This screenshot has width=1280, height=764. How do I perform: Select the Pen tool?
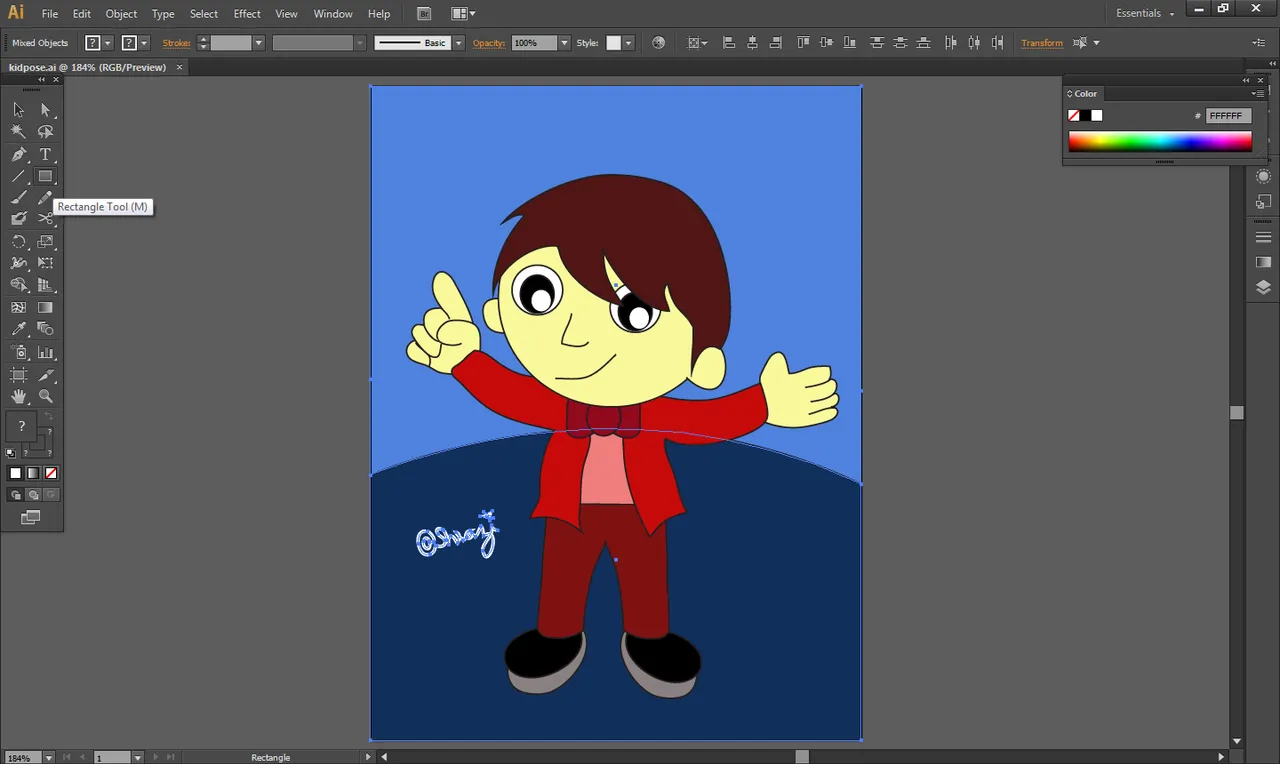coord(18,154)
